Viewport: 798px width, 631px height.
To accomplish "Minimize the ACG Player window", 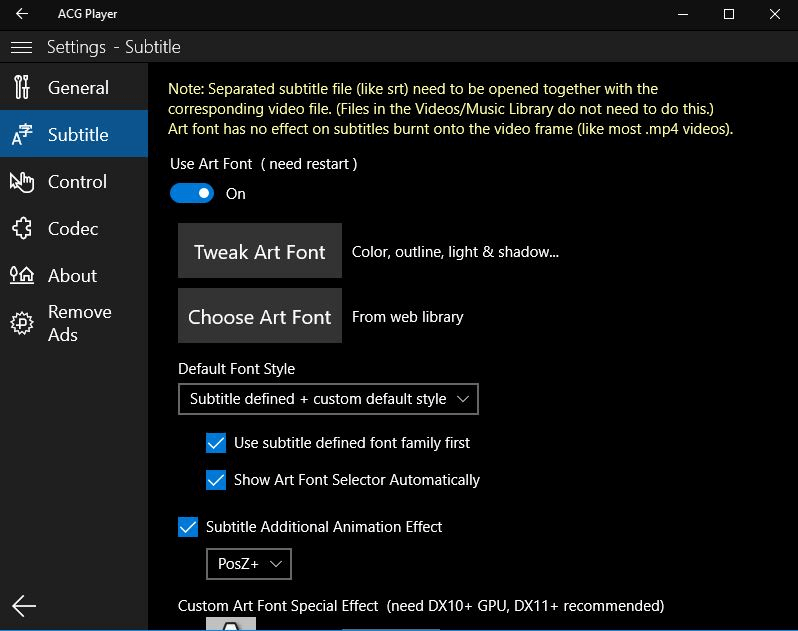I will (683, 14).
